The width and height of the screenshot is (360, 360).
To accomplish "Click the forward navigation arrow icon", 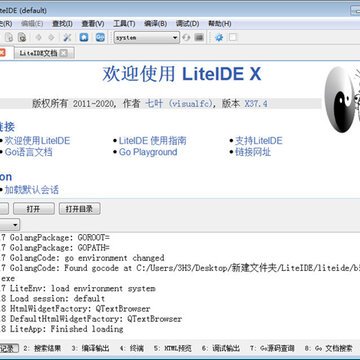I will point(51,37).
